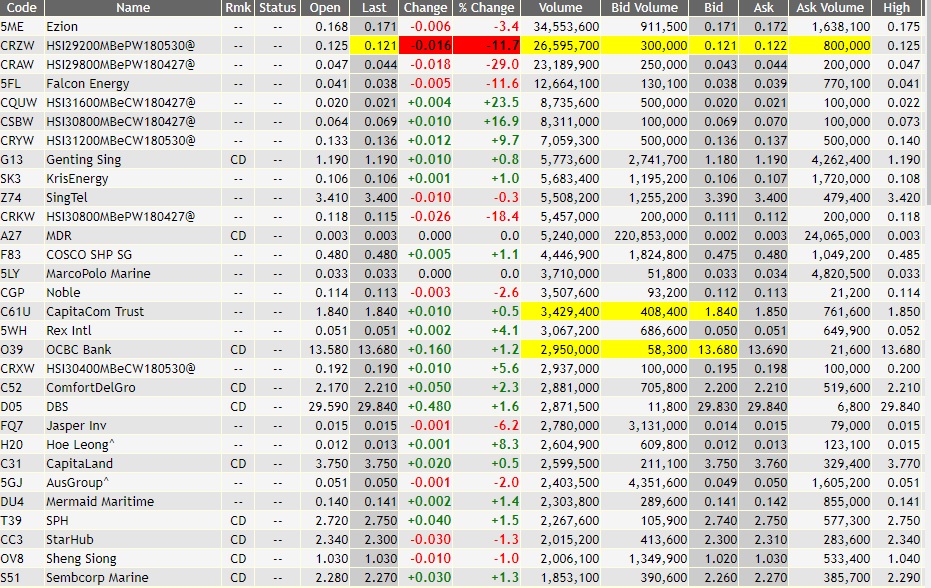The width and height of the screenshot is (931, 588).
Task: Select the DBS stock name
Action: 57,407
